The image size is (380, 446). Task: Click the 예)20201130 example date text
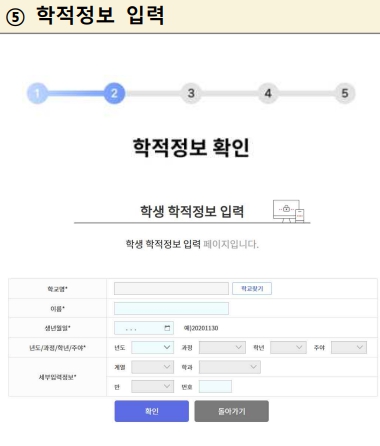pos(201,328)
